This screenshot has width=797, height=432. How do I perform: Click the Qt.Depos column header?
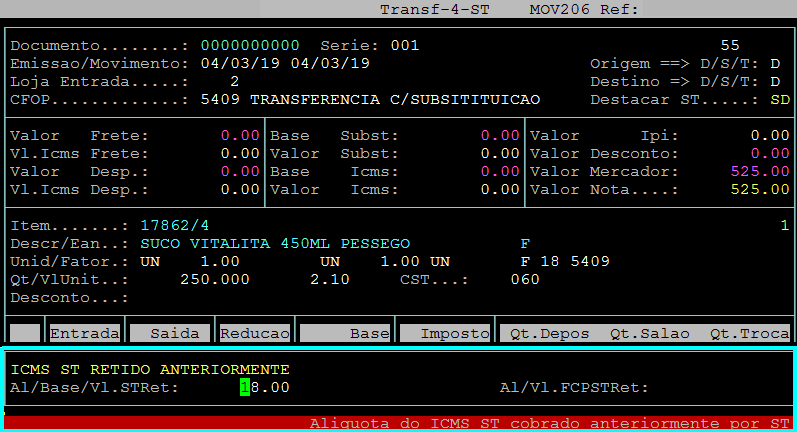(x=549, y=333)
